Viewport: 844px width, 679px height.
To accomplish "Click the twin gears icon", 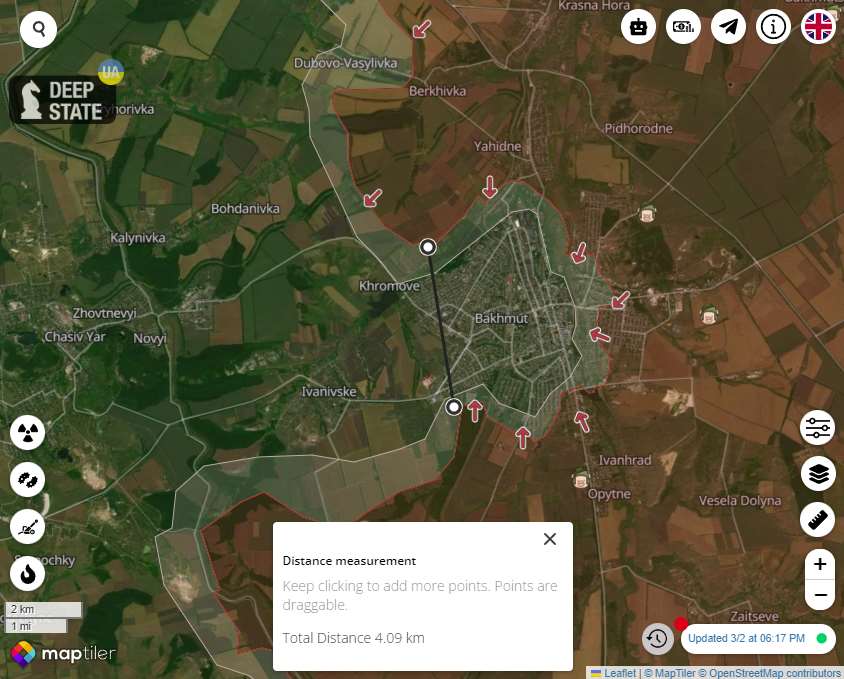I will pyautogui.click(x=28, y=480).
